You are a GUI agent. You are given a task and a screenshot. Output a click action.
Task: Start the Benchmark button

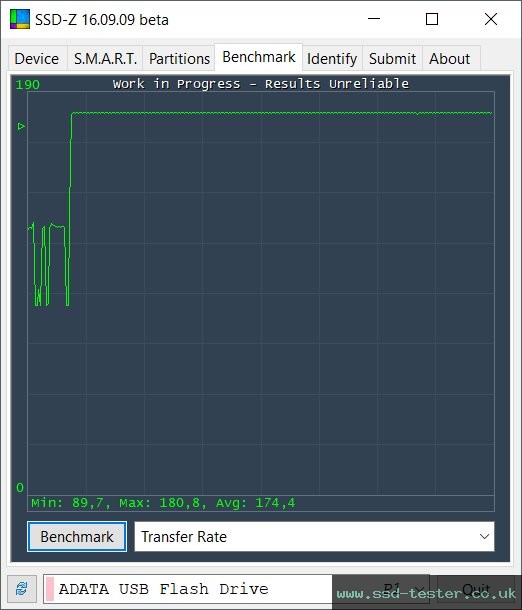(77, 536)
